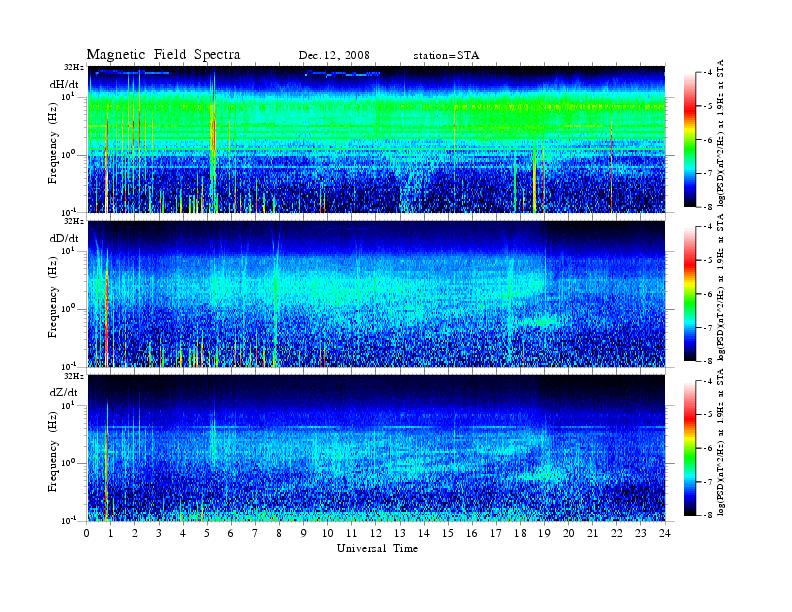
Task: Click the color bar beside the dH/dt spectrogram
Action: (689, 139)
